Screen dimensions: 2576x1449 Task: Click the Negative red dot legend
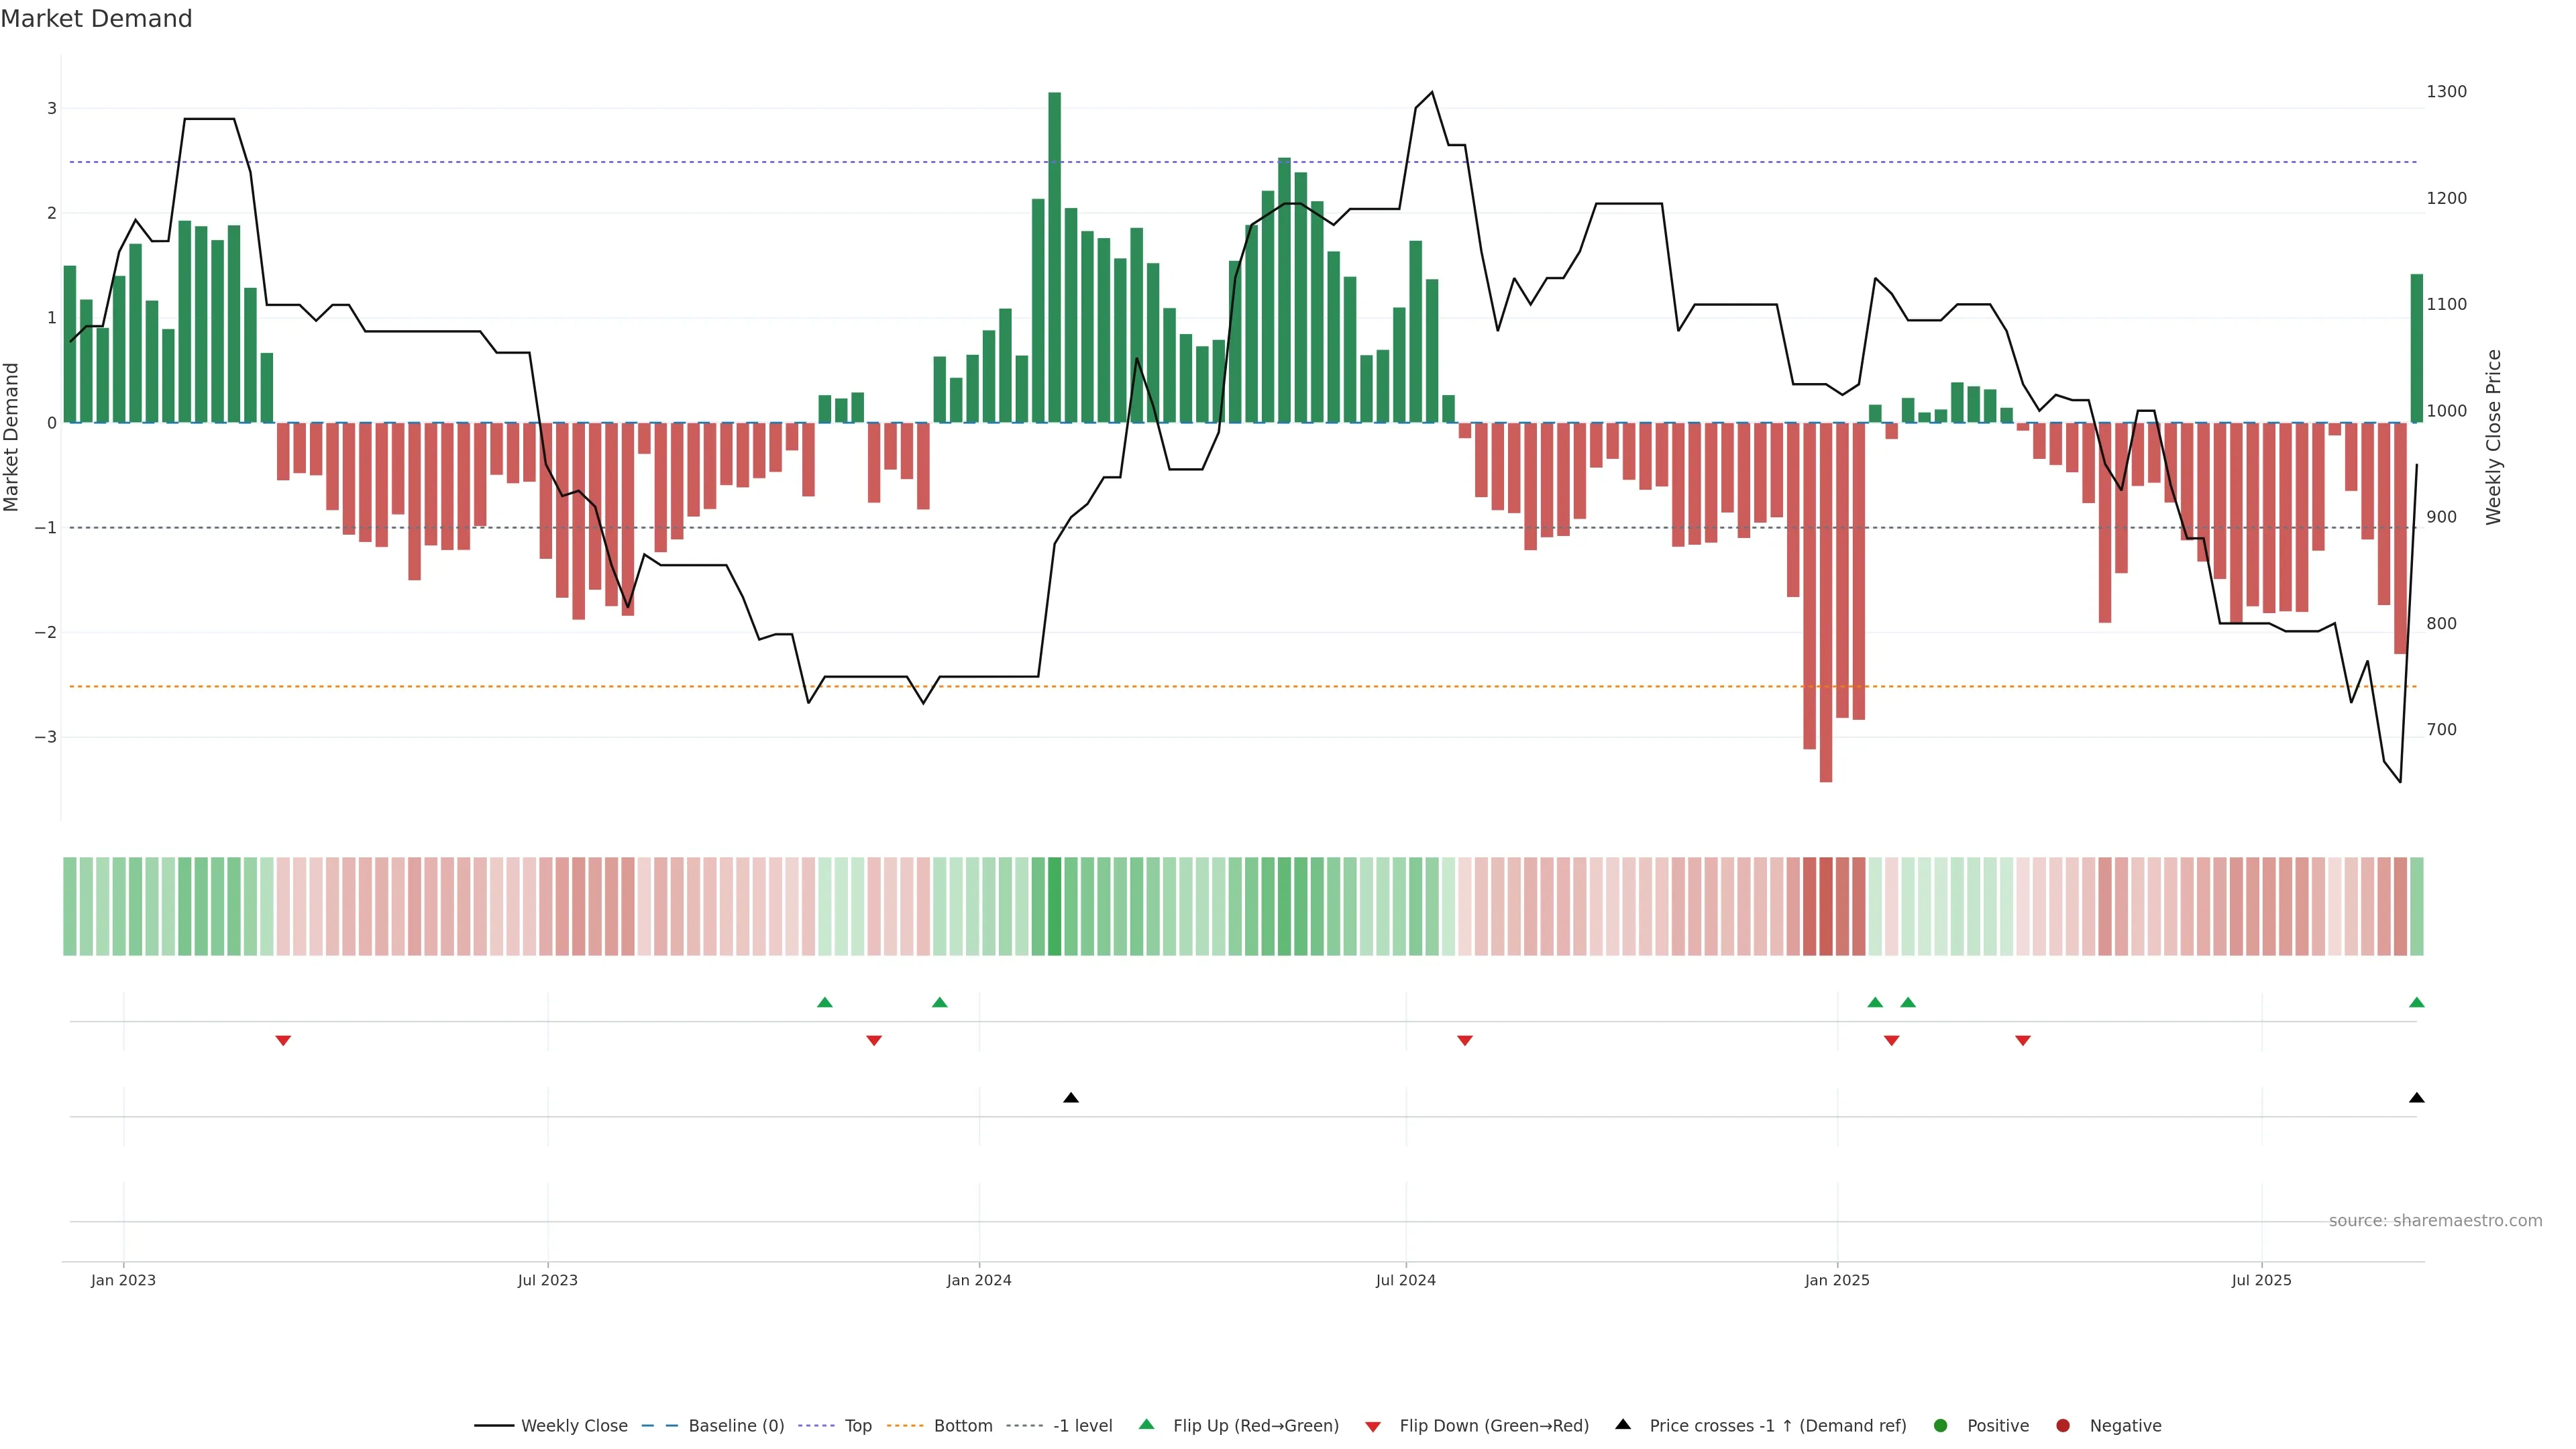(x=2063, y=1426)
